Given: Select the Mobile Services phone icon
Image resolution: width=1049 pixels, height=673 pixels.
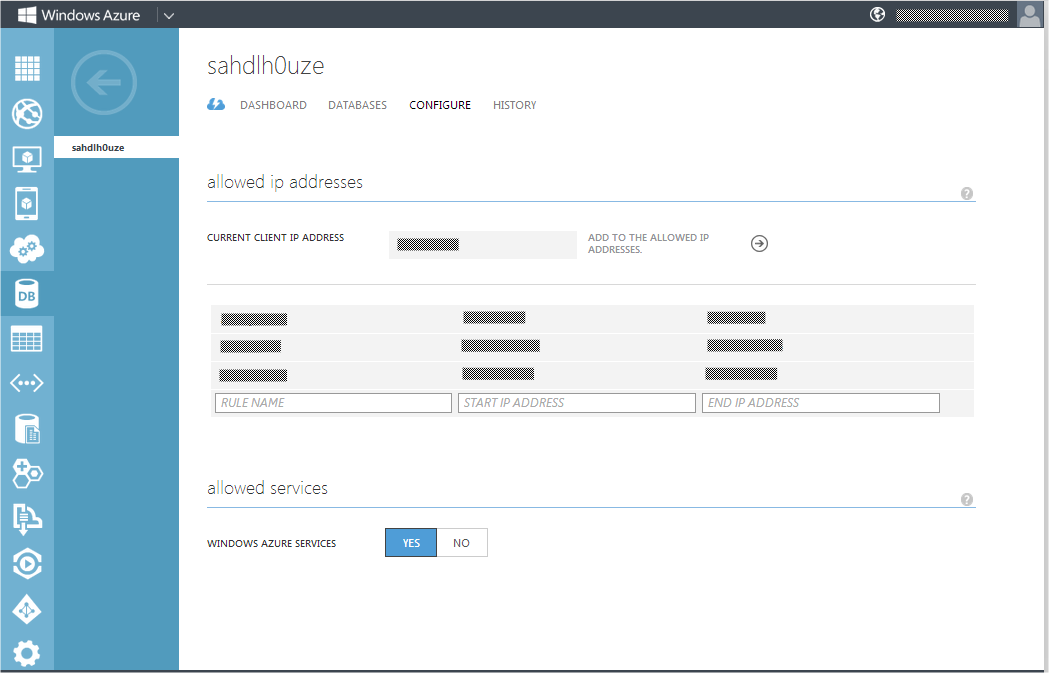Looking at the screenshot, I should 27,203.
